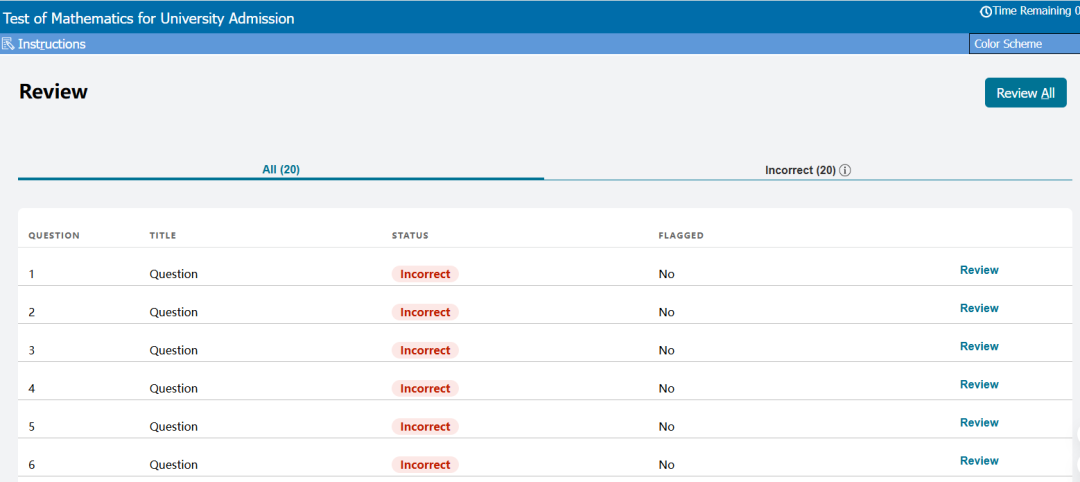Switch to the Incorrect (20) tab
This screenshot has width=1080, height=482.
click(808, 170)
